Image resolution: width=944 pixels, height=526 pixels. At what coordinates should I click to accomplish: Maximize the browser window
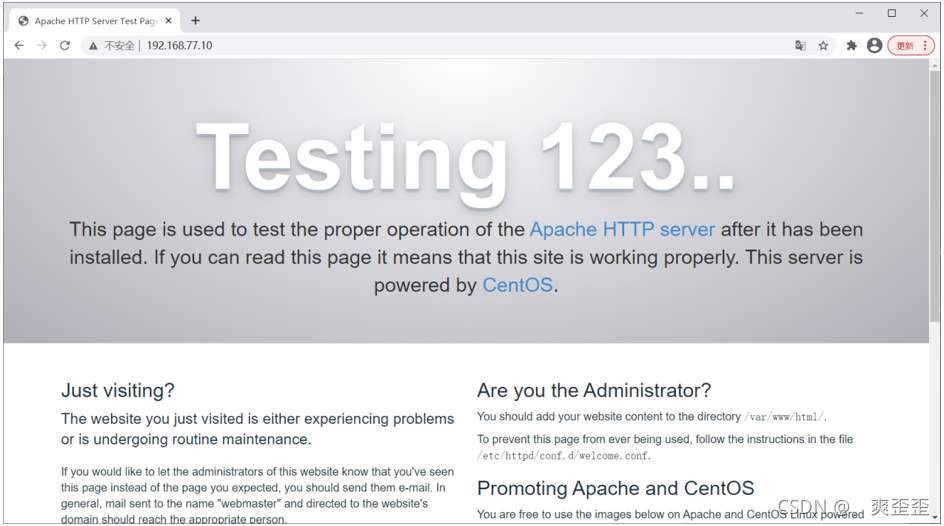coord(892,13)
